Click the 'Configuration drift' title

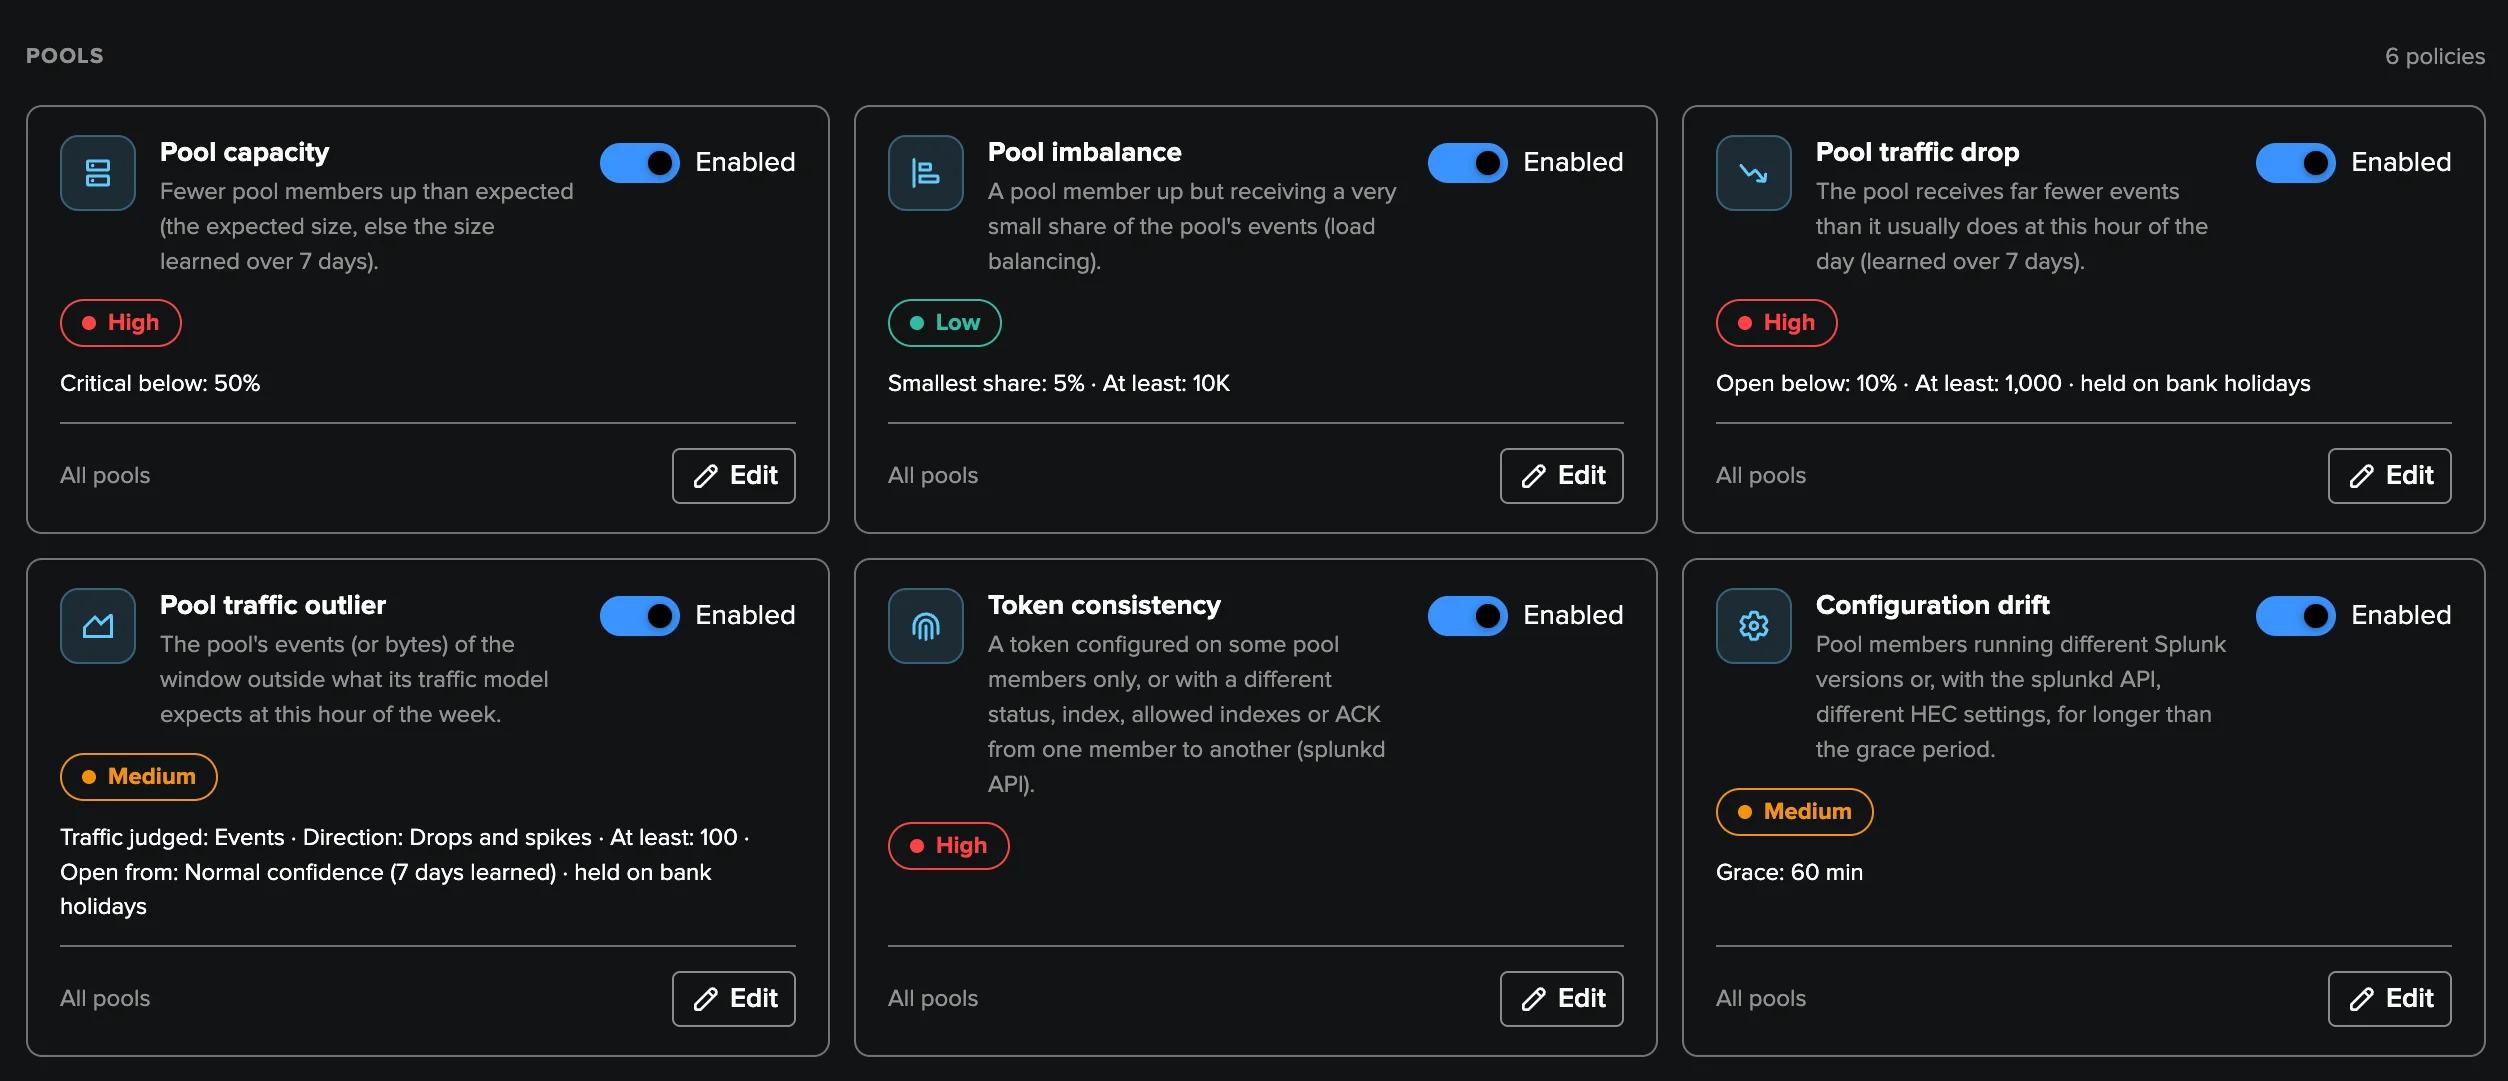(1933, 605)
